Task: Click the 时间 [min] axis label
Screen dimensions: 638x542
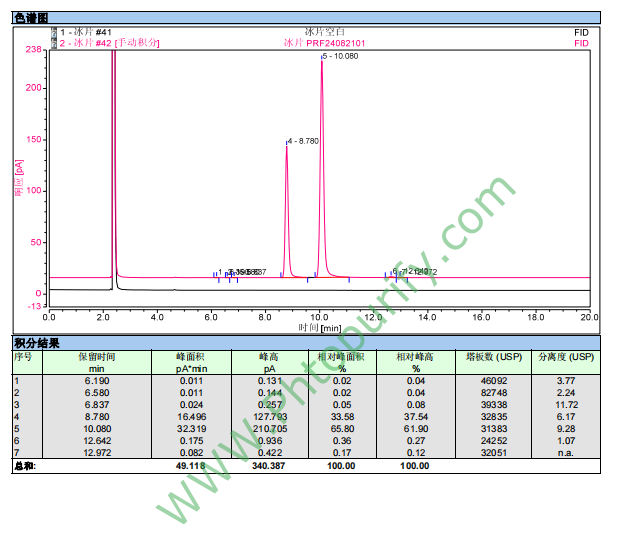Action: point(319,328)
